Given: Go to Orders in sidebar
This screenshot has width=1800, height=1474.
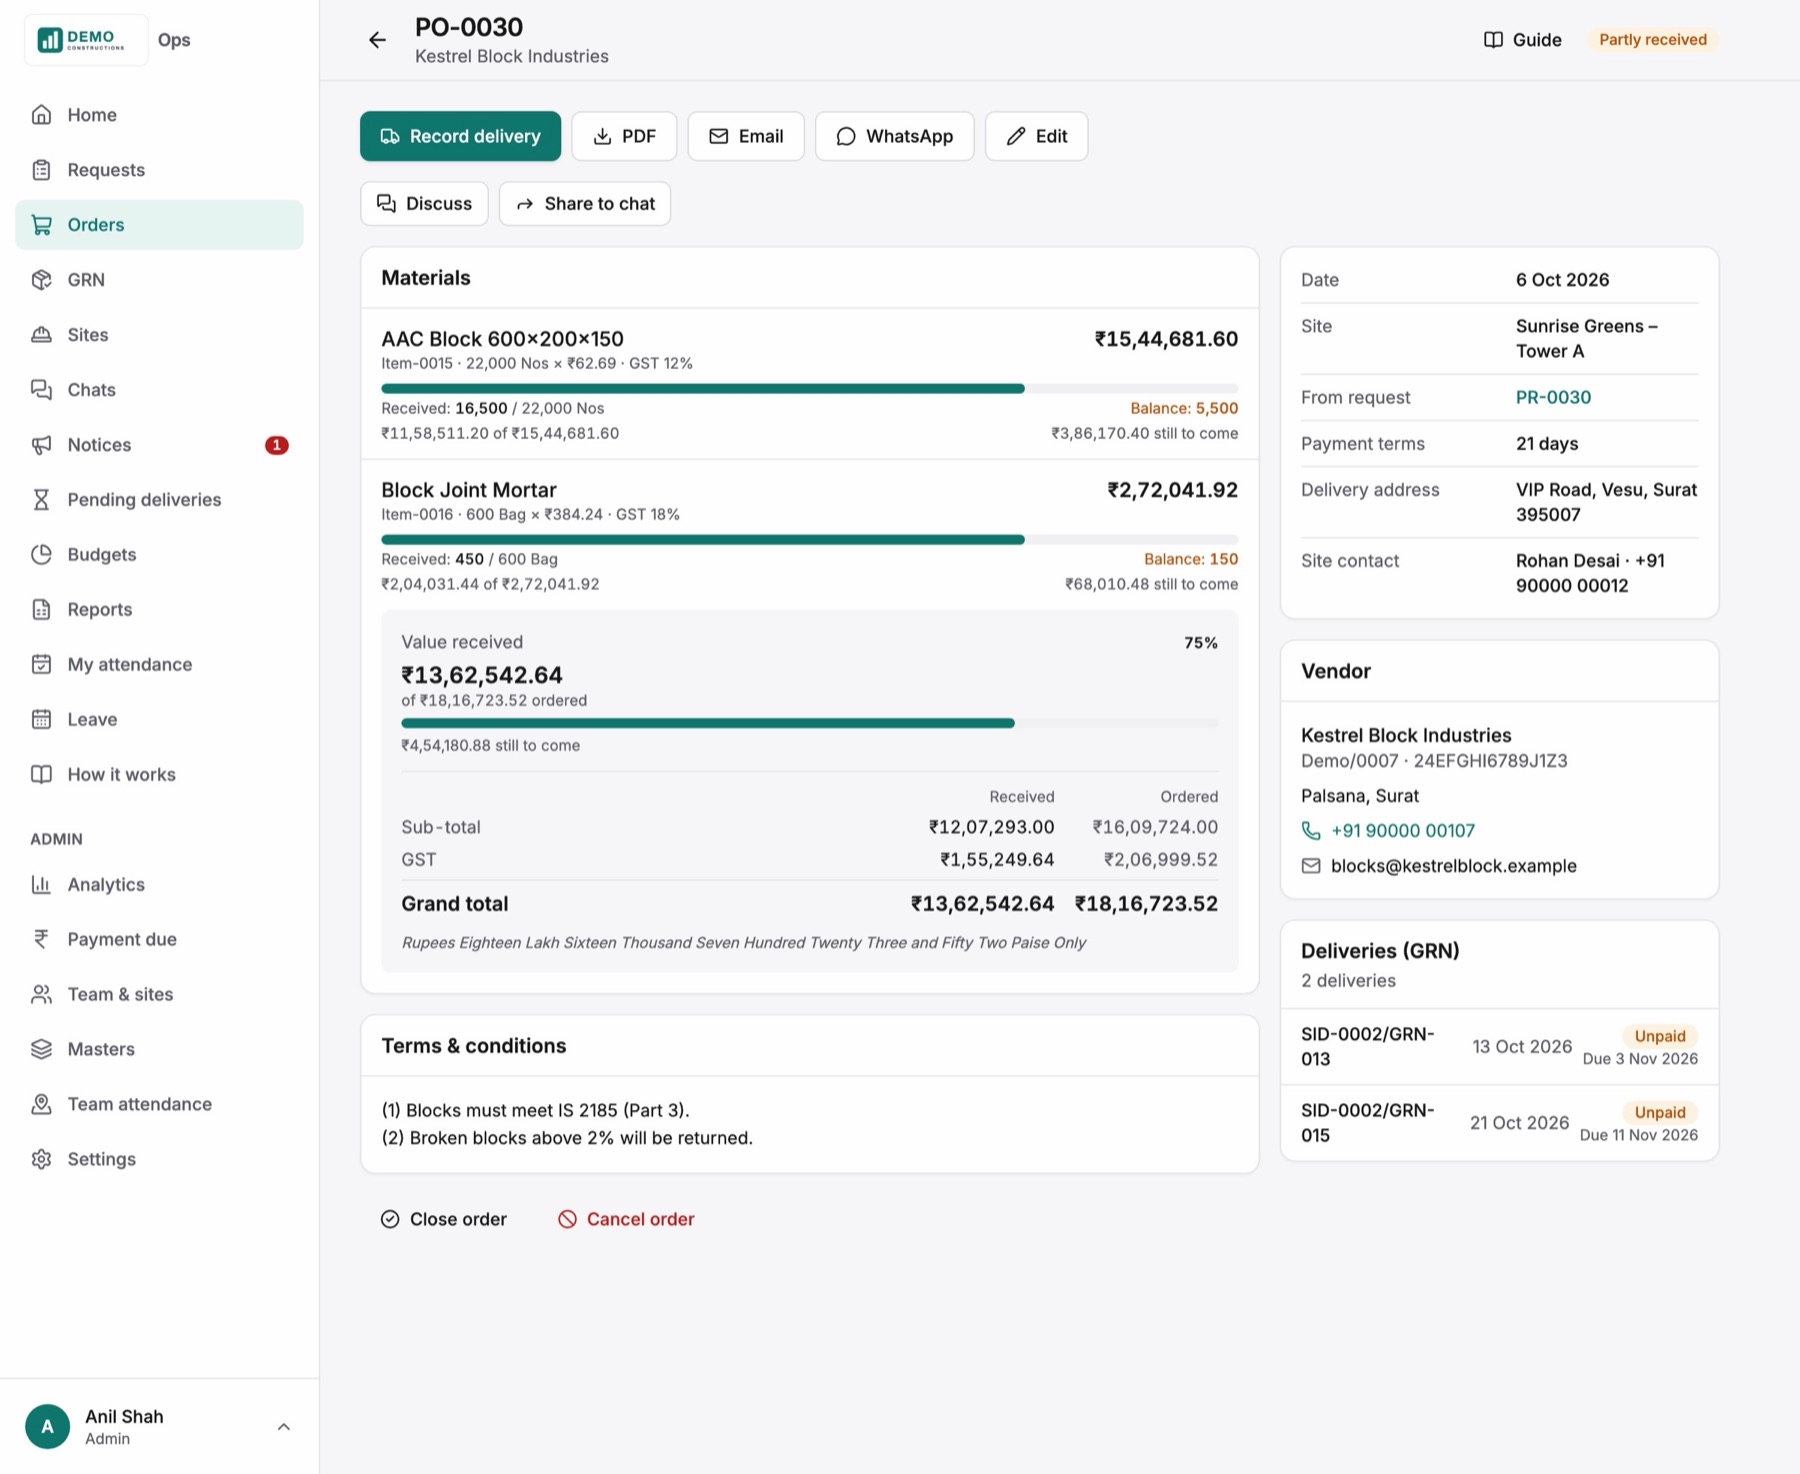Looking at the screenshot, I should [159, 225].
